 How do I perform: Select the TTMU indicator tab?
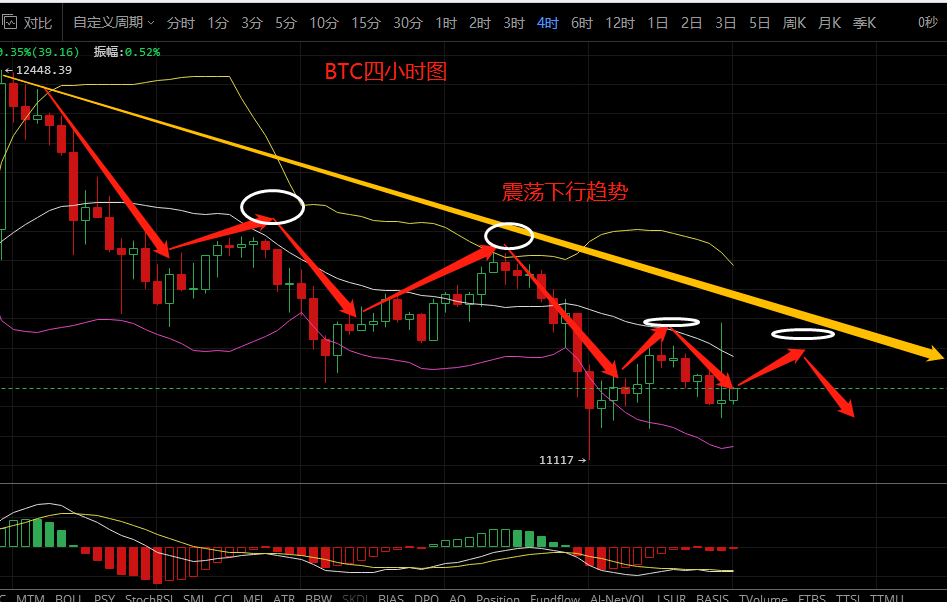pyautogui.click(x=887, y=598)
